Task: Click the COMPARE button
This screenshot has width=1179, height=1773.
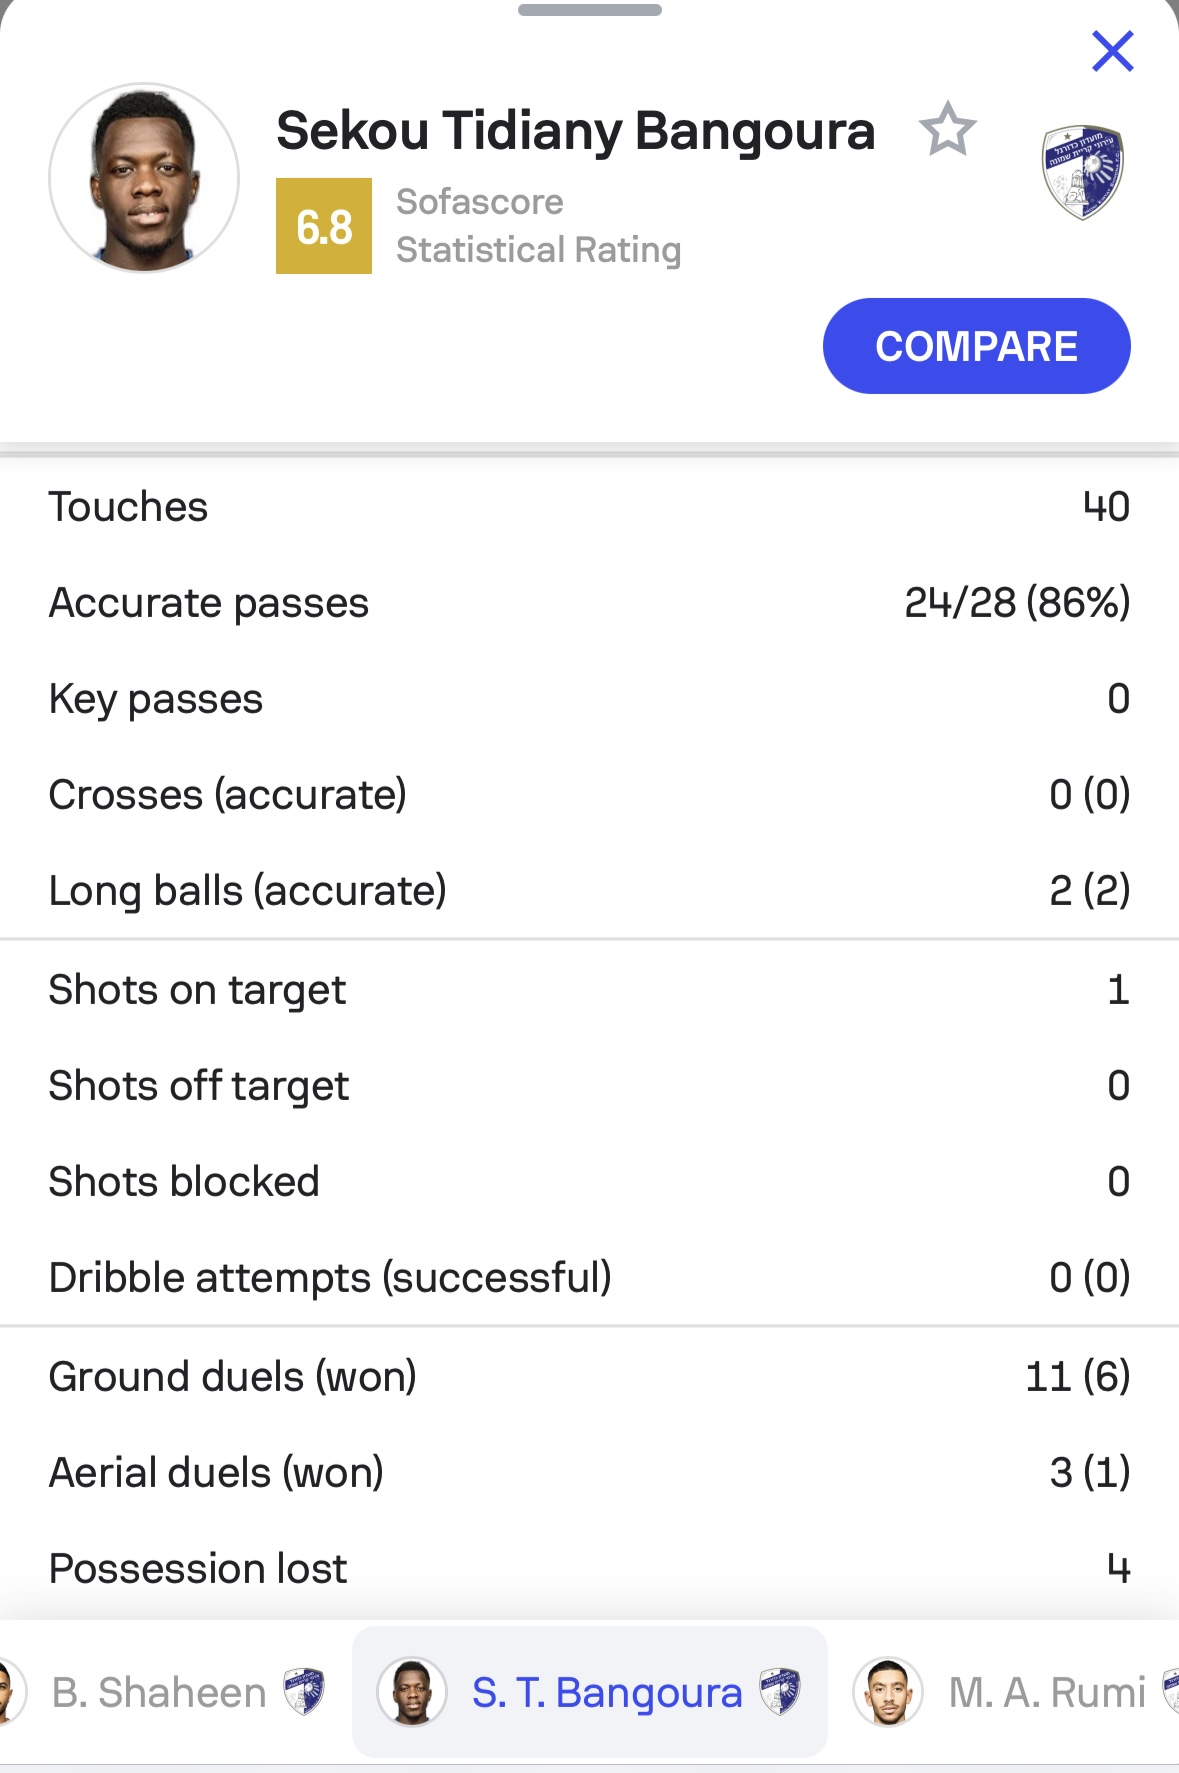Action: point(976,346)
